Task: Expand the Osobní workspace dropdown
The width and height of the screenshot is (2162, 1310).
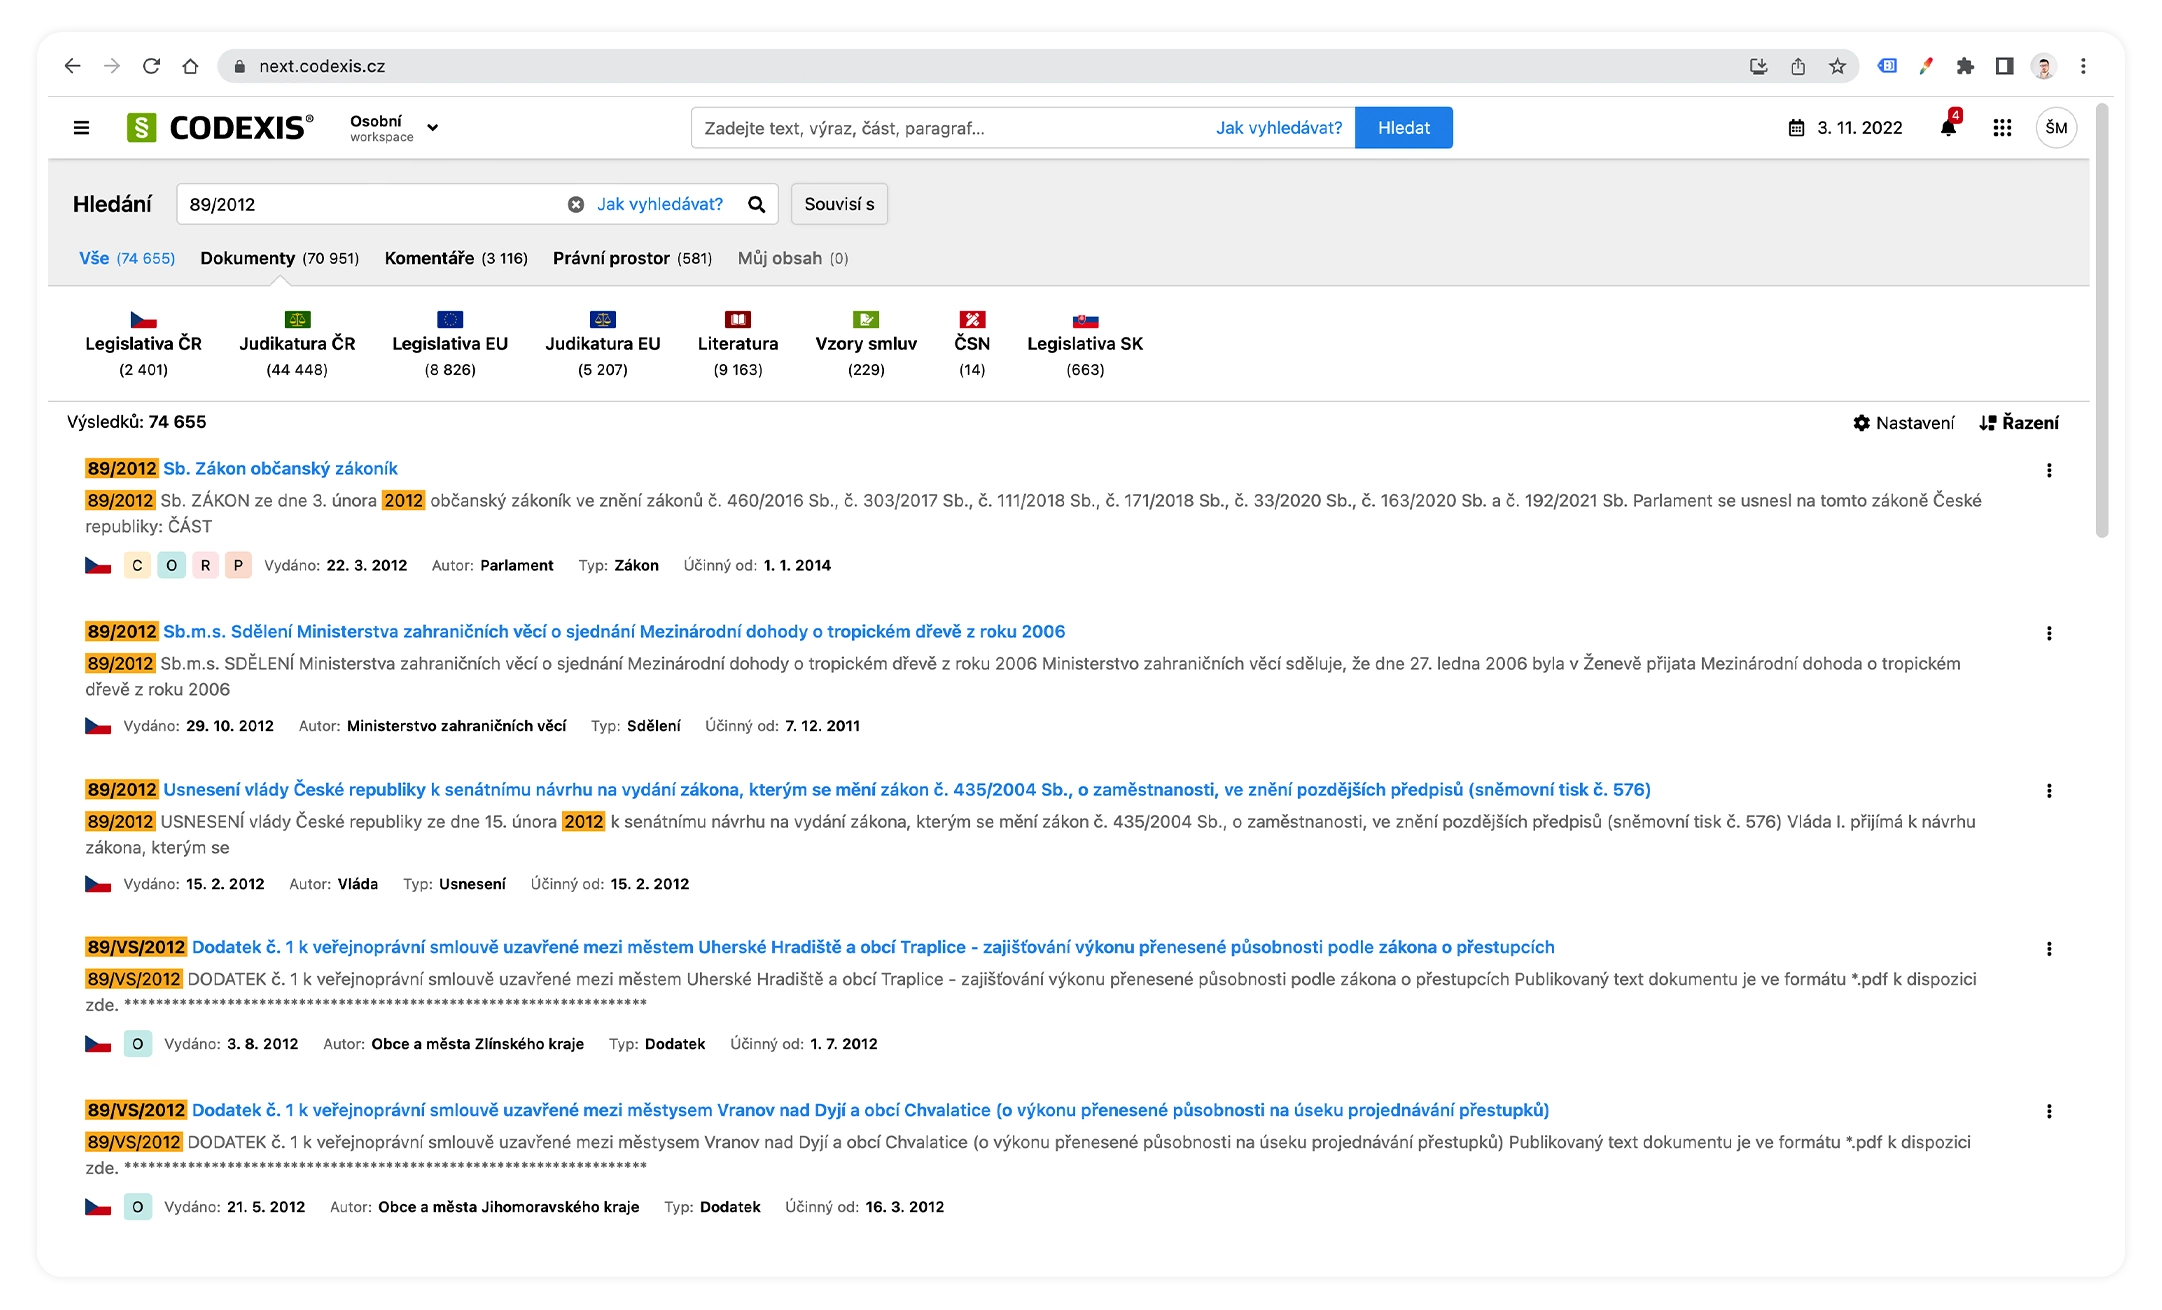Action: (433, 128)
